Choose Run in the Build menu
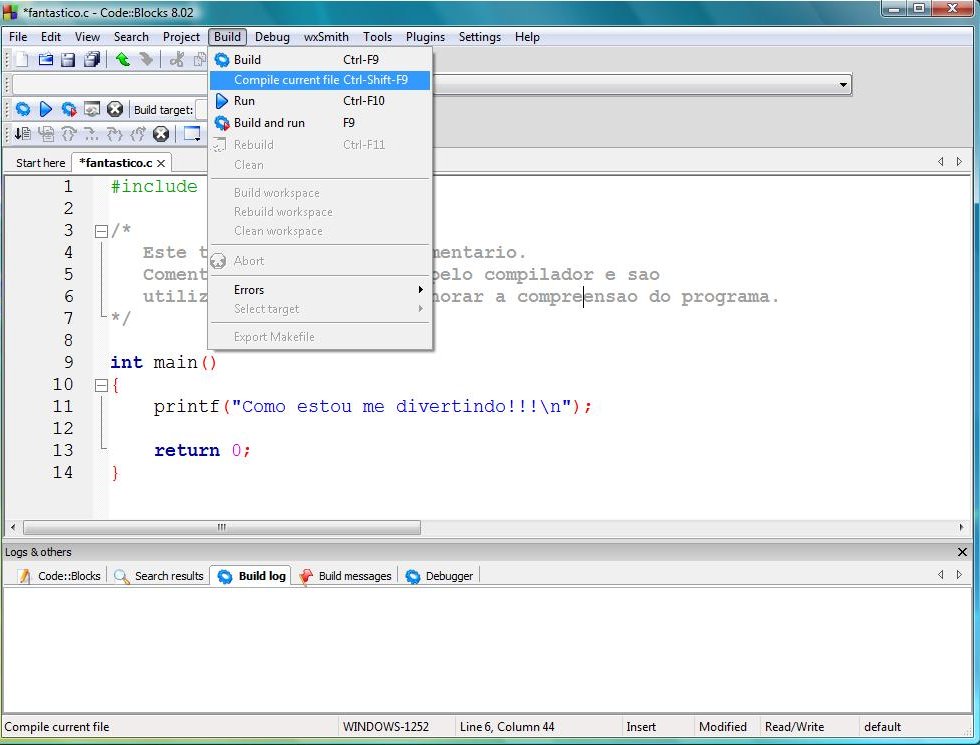Screen dimensions: 980x745 coord(320,101)
